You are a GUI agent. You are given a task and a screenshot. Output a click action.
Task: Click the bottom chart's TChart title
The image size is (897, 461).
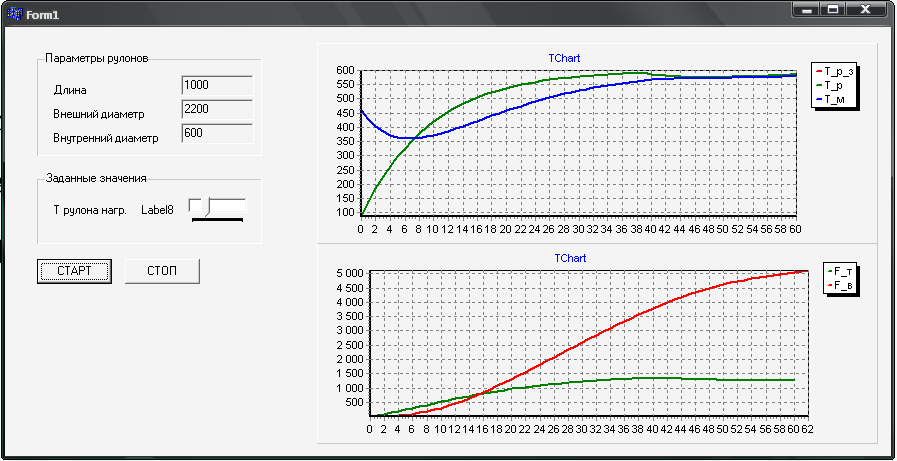pos(570,259)
